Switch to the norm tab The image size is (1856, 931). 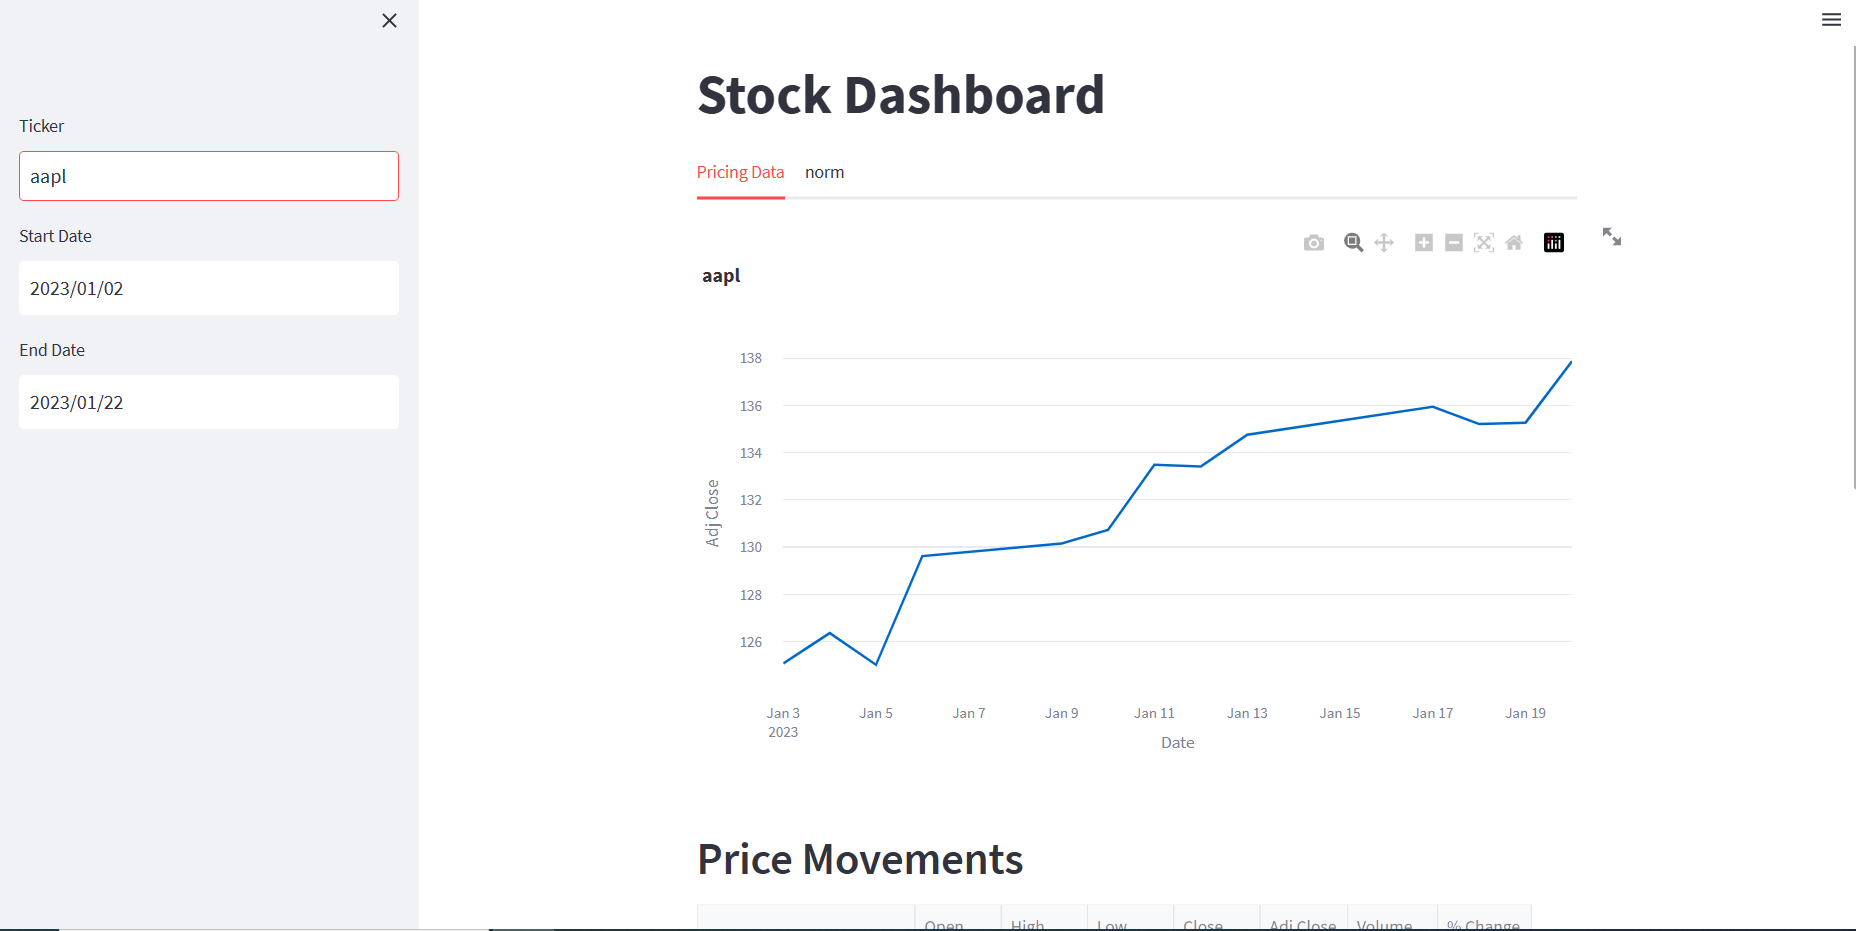pyautogui.click(x=824, y=172)
